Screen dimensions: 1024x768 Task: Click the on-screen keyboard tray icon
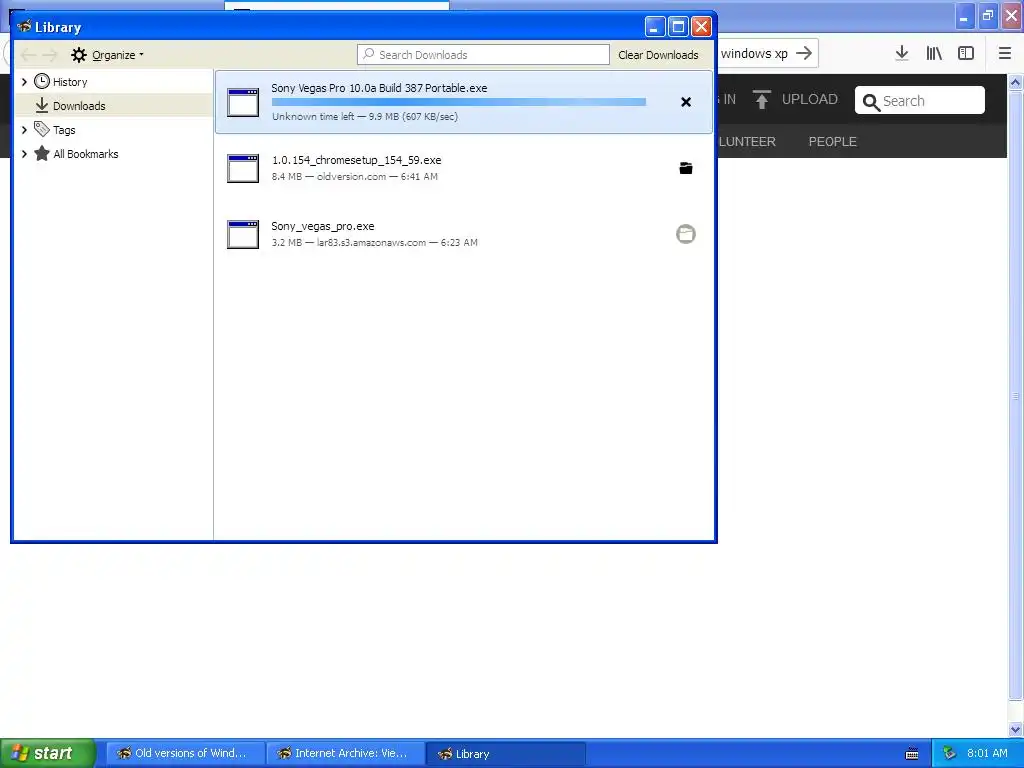(x=912, y=754)
